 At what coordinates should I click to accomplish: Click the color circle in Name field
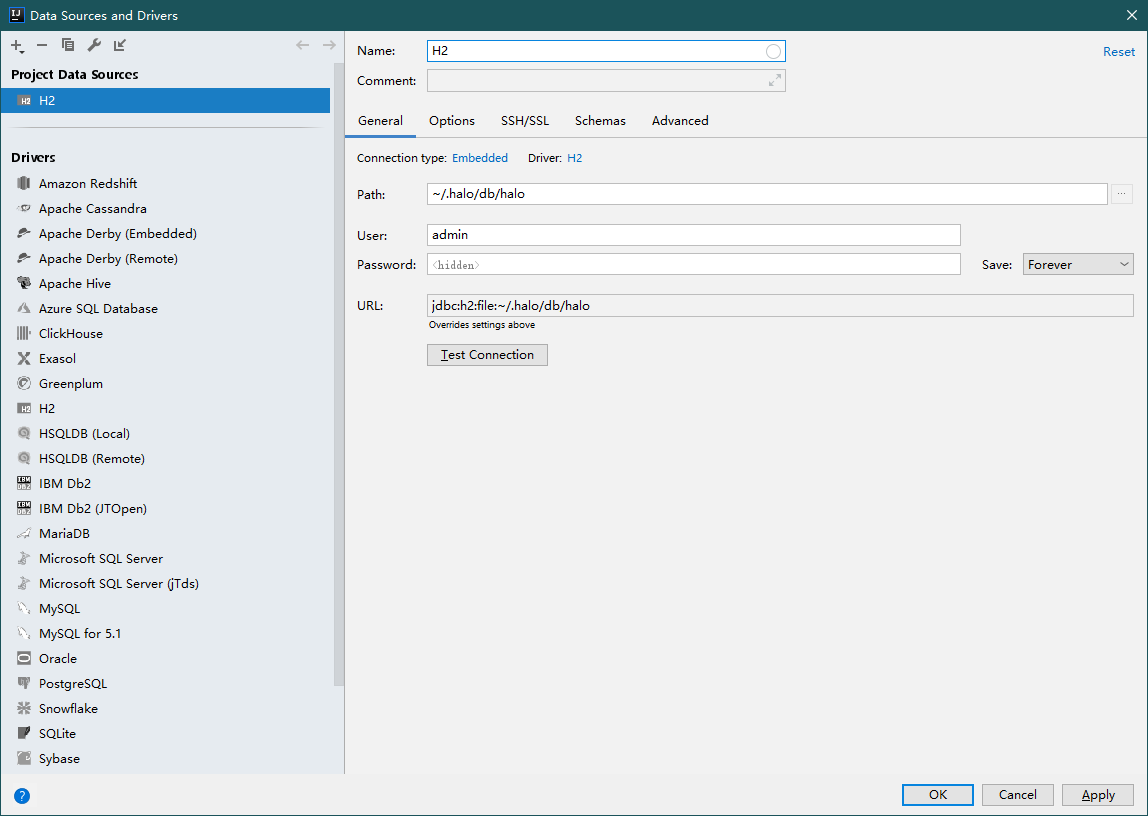[774, 52]
